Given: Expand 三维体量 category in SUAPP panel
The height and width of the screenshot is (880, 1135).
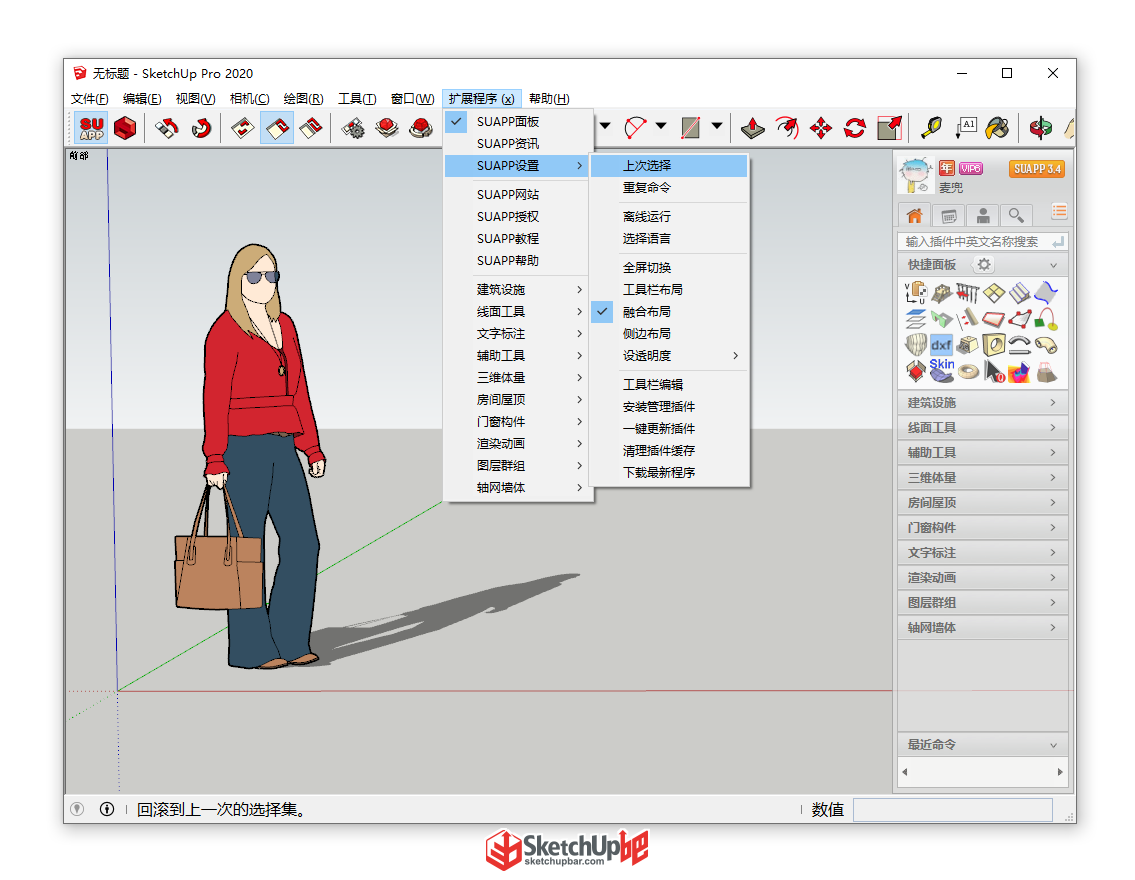Looking at the screenshot, I should click(982, 478).
